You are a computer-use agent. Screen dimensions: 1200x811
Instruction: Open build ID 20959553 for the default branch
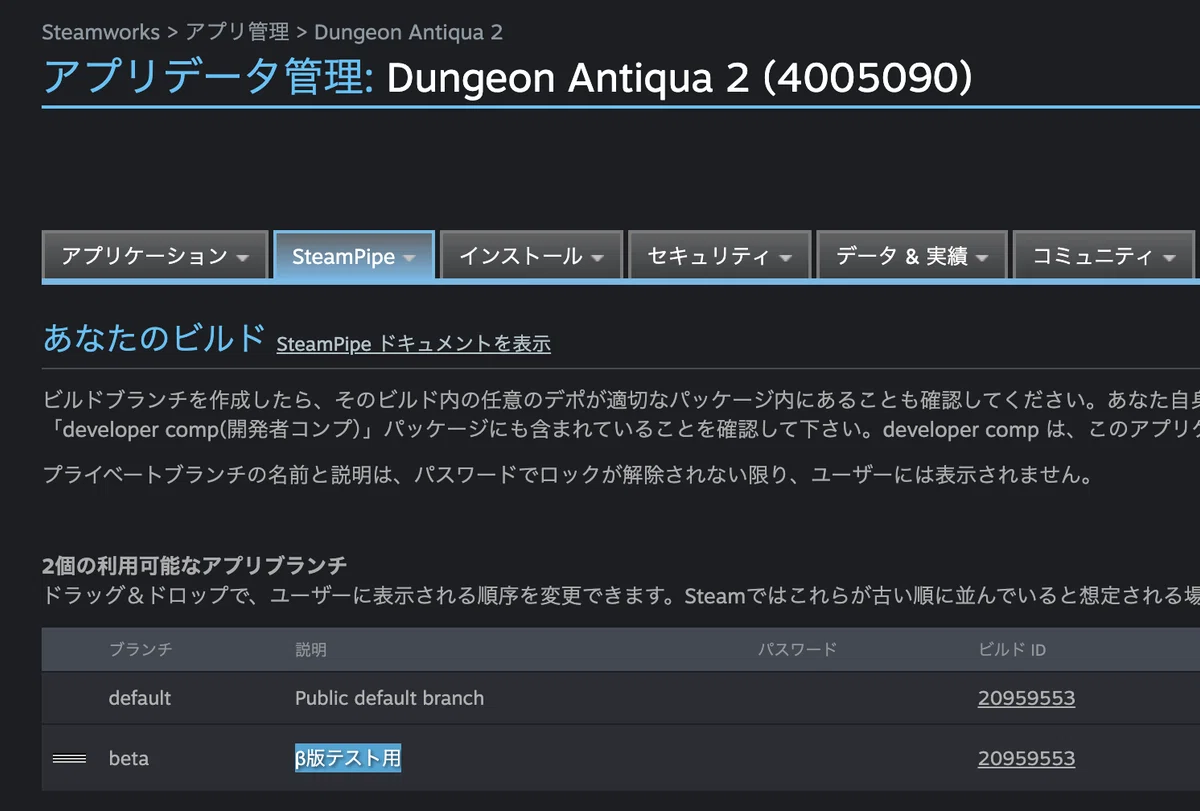pyautogui.click(x=1026, y=698)
